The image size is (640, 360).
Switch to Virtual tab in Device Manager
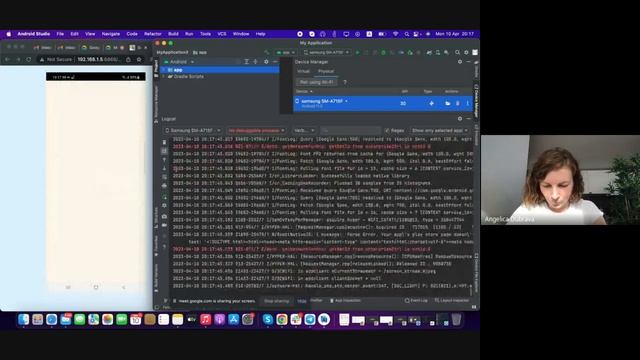[303, 71]
